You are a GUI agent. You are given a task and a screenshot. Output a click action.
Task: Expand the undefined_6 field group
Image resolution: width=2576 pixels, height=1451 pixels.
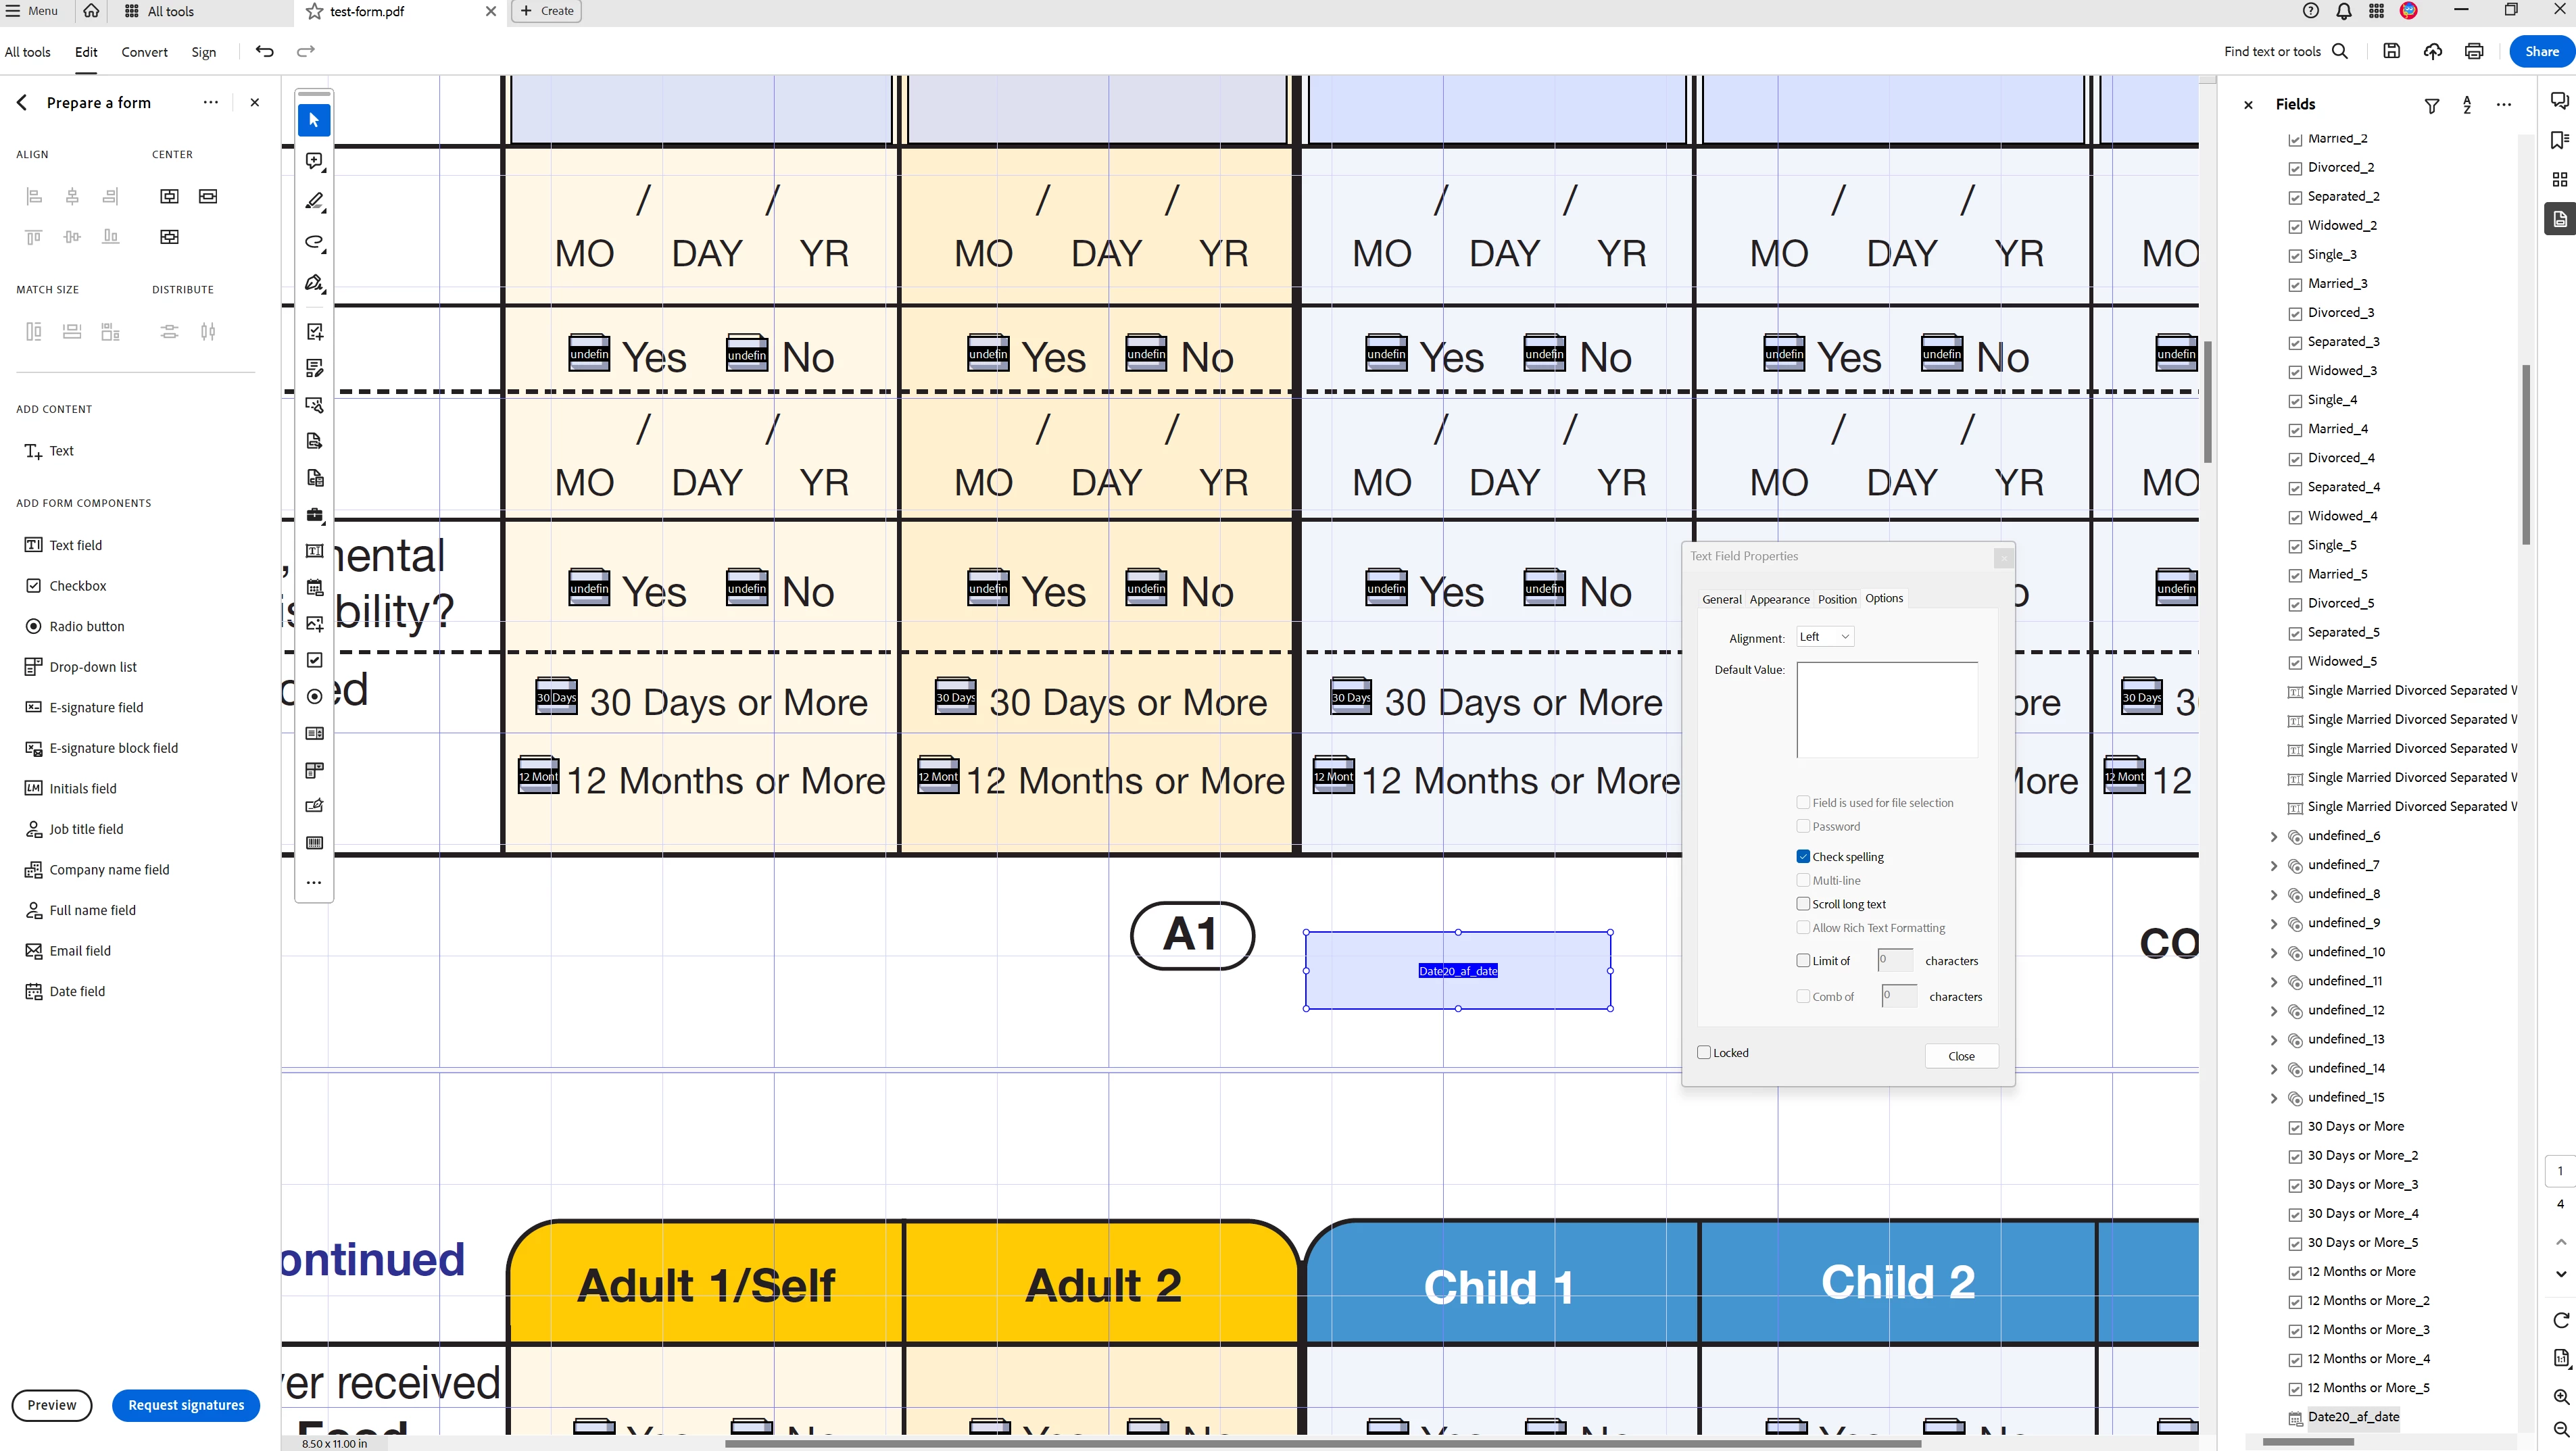coord(2274,836)
